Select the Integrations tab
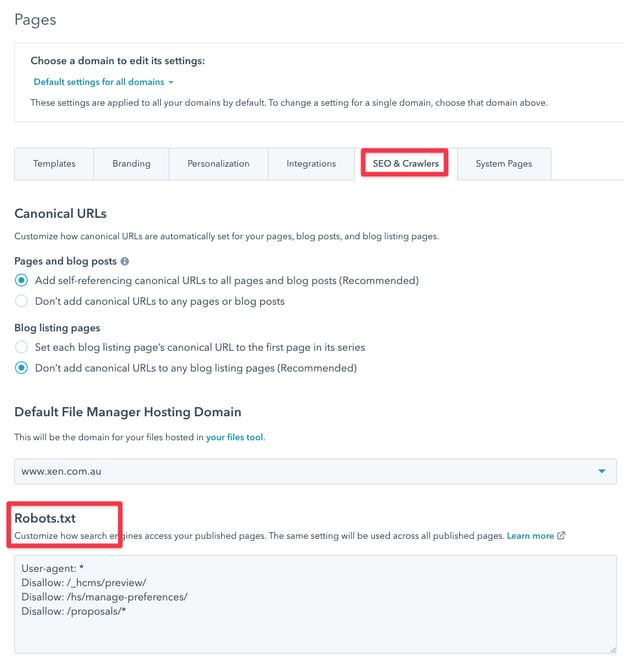 pos(311,164)
